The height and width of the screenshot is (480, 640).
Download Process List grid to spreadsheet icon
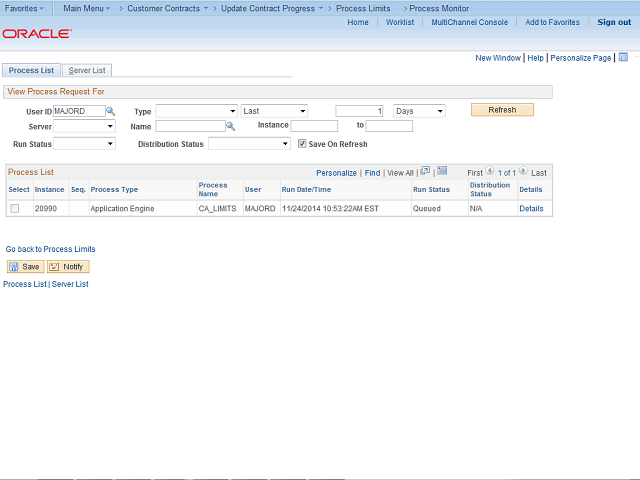point(442,171)
